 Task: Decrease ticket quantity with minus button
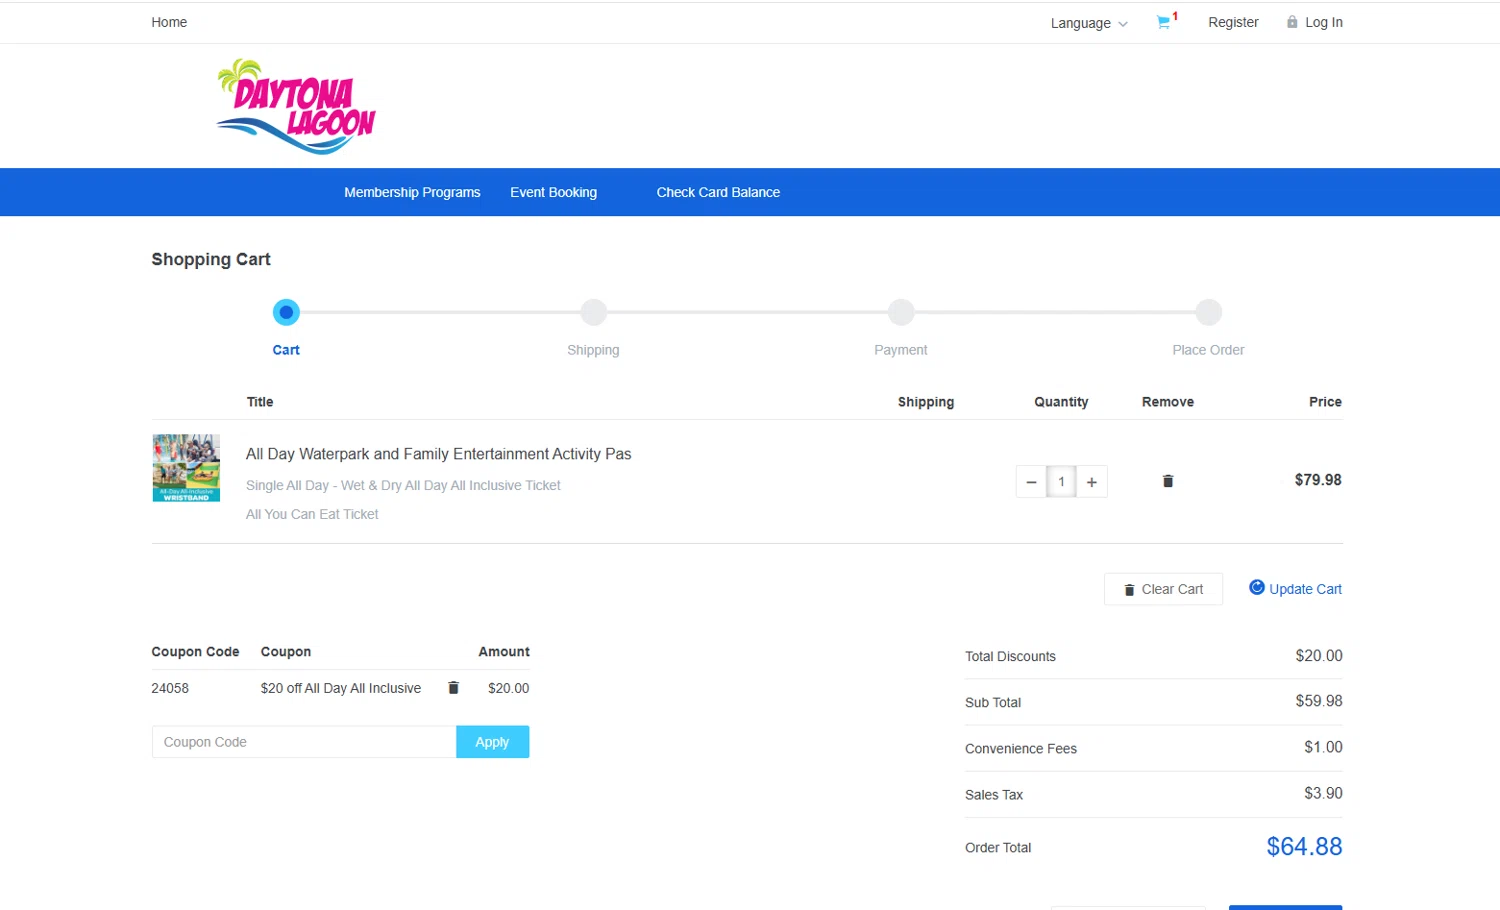point(1031,482)
